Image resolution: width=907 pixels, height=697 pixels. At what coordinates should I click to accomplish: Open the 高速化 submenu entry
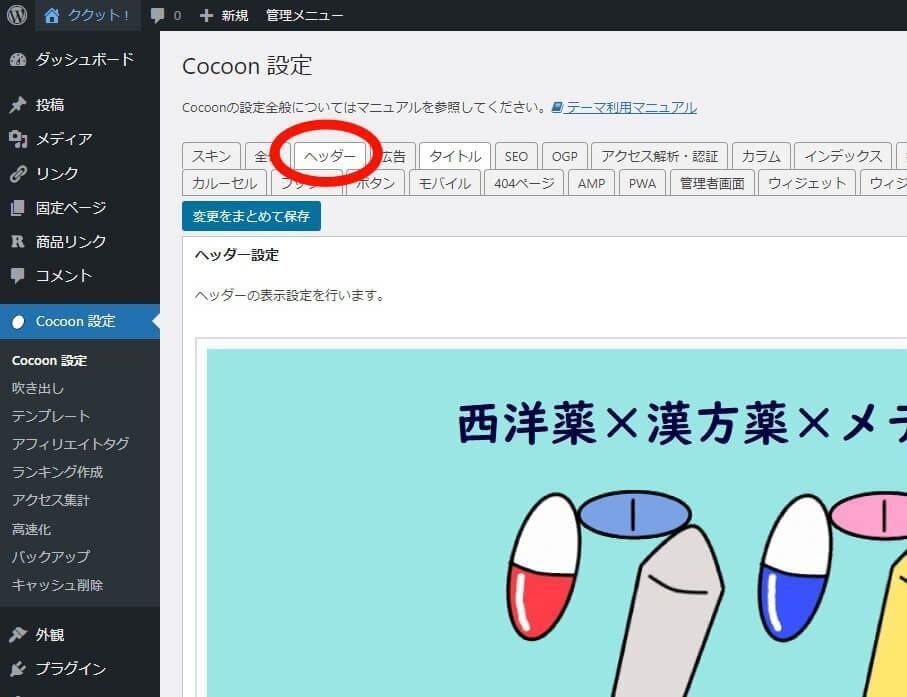[x=31, y=529]
